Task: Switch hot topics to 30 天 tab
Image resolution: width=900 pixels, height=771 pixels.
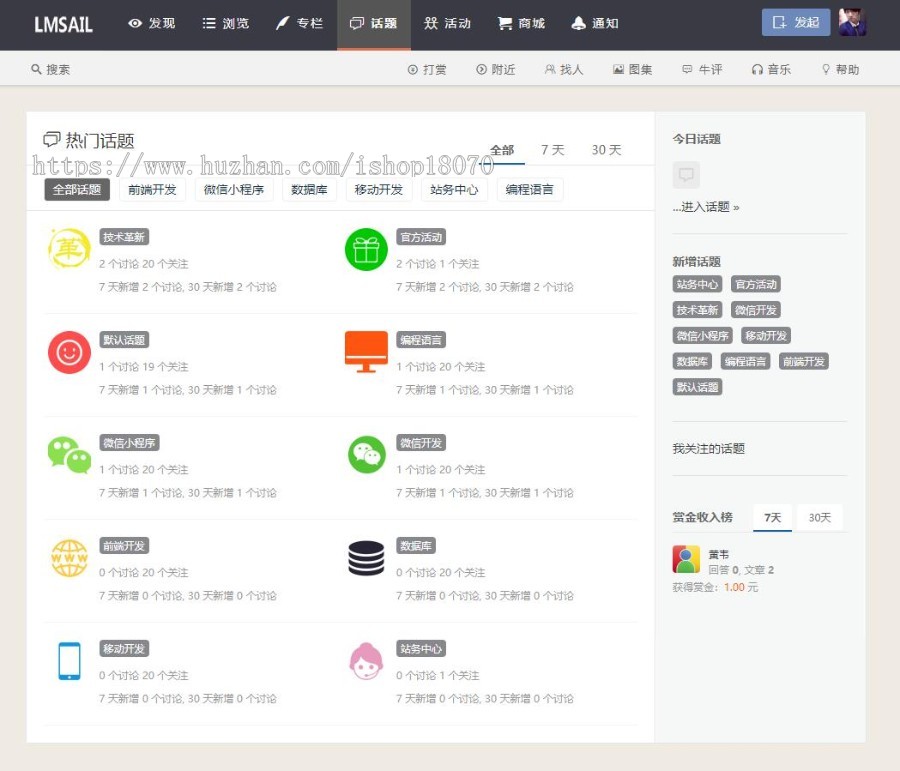Action: (x=606, y=150)
